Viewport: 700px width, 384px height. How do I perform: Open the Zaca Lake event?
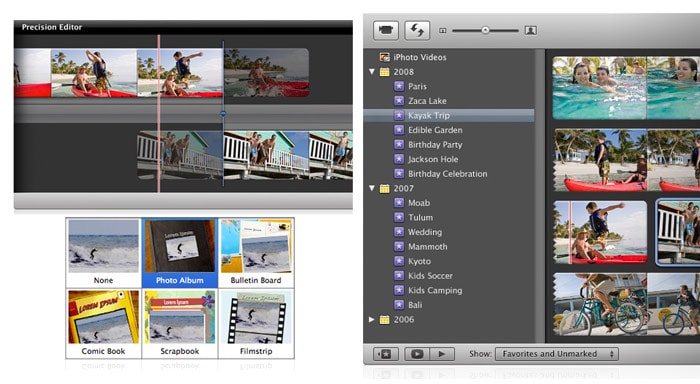[427, 101]
